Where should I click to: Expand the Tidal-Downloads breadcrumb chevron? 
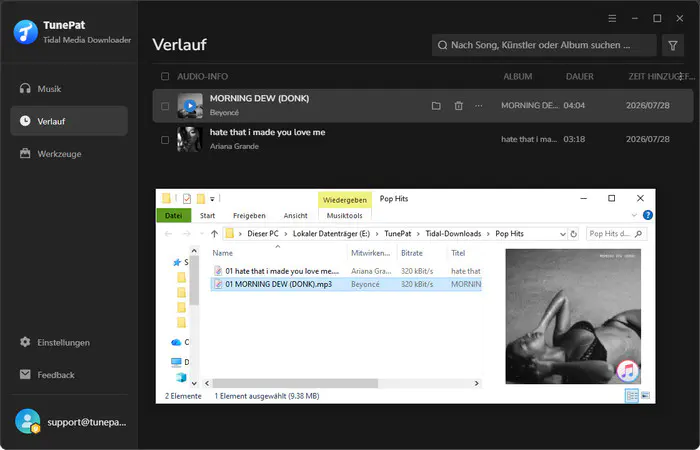pyautogui.click(x=488, y=234)
